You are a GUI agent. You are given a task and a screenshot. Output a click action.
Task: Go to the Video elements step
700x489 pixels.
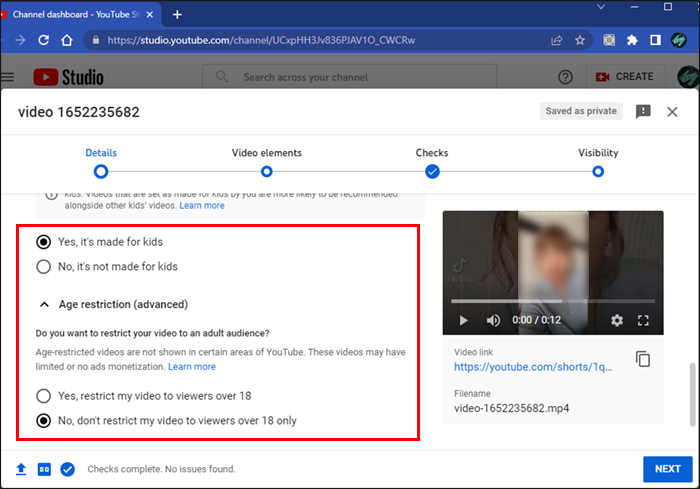[266, 171]
